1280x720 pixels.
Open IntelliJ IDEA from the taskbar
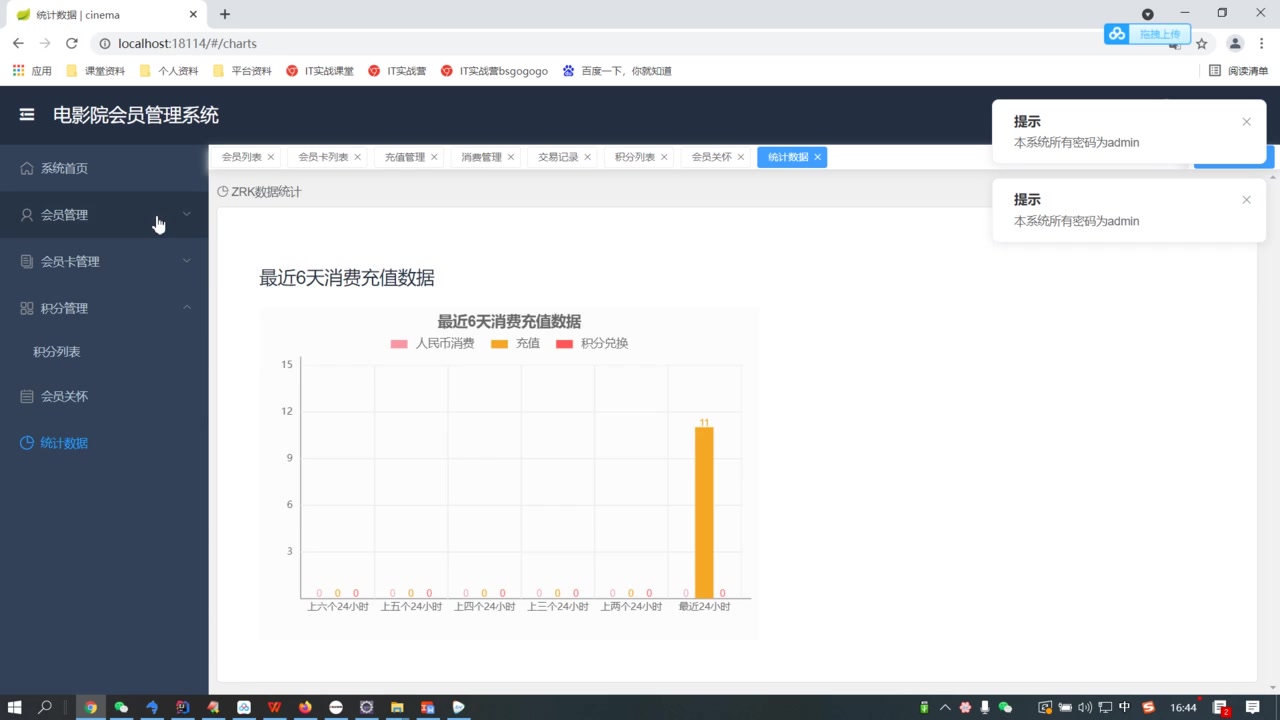tap(182, 707)
